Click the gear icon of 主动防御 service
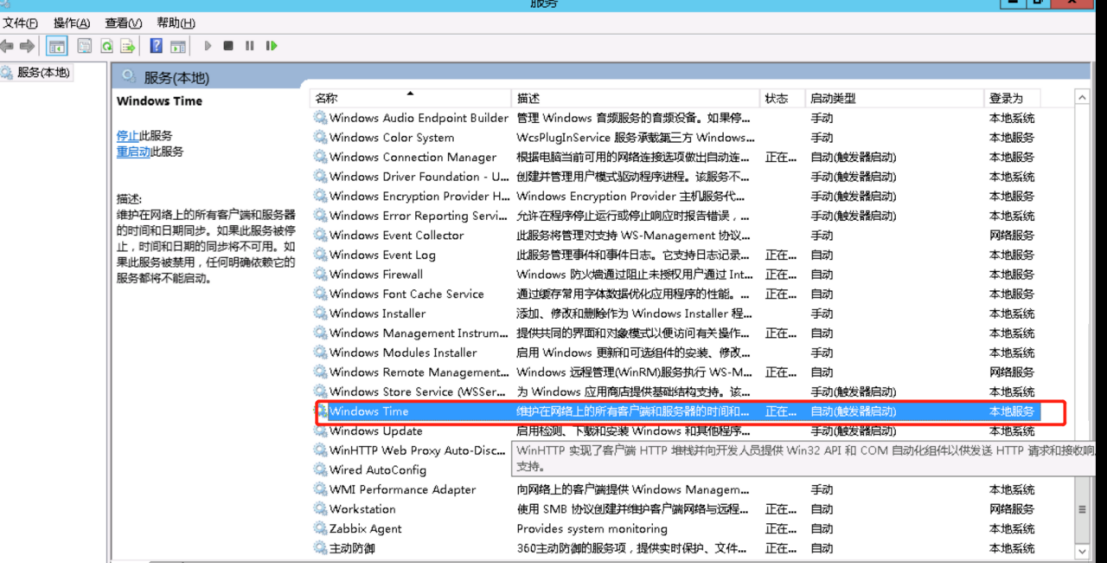This screenshot has width=1107, height=563. coord(321,548)
